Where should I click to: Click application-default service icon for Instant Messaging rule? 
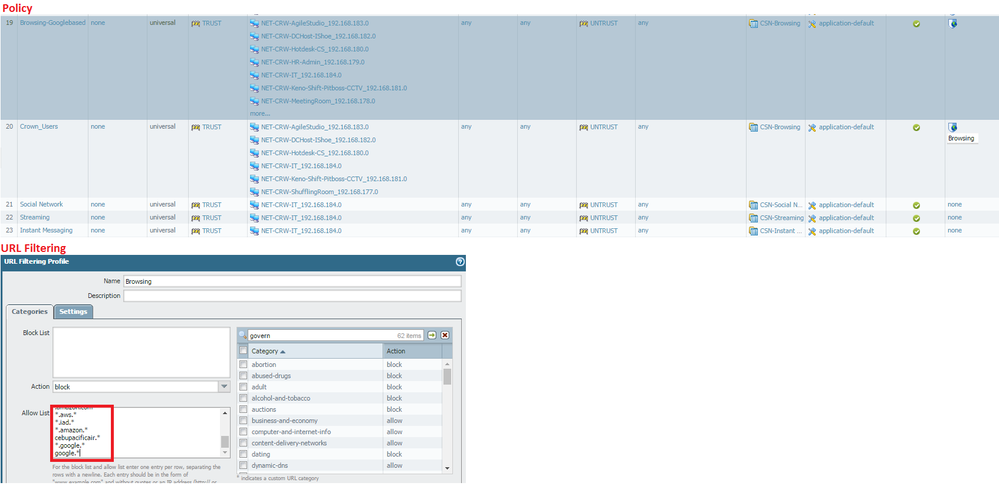click(813, 230)
